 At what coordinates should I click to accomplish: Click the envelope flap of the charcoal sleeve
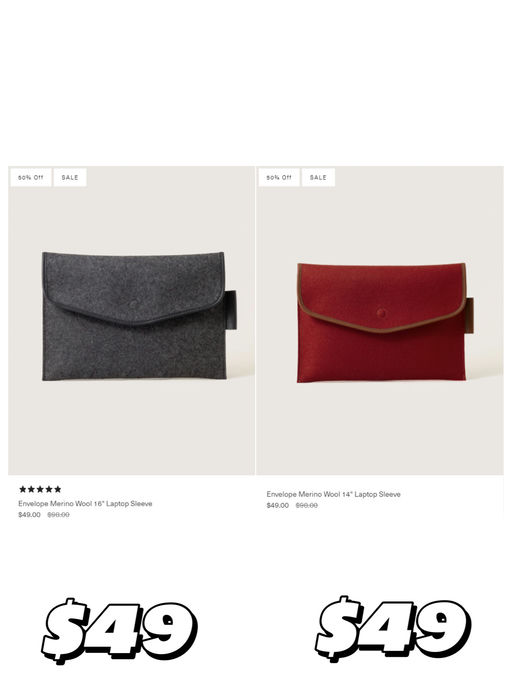point(134,287)
